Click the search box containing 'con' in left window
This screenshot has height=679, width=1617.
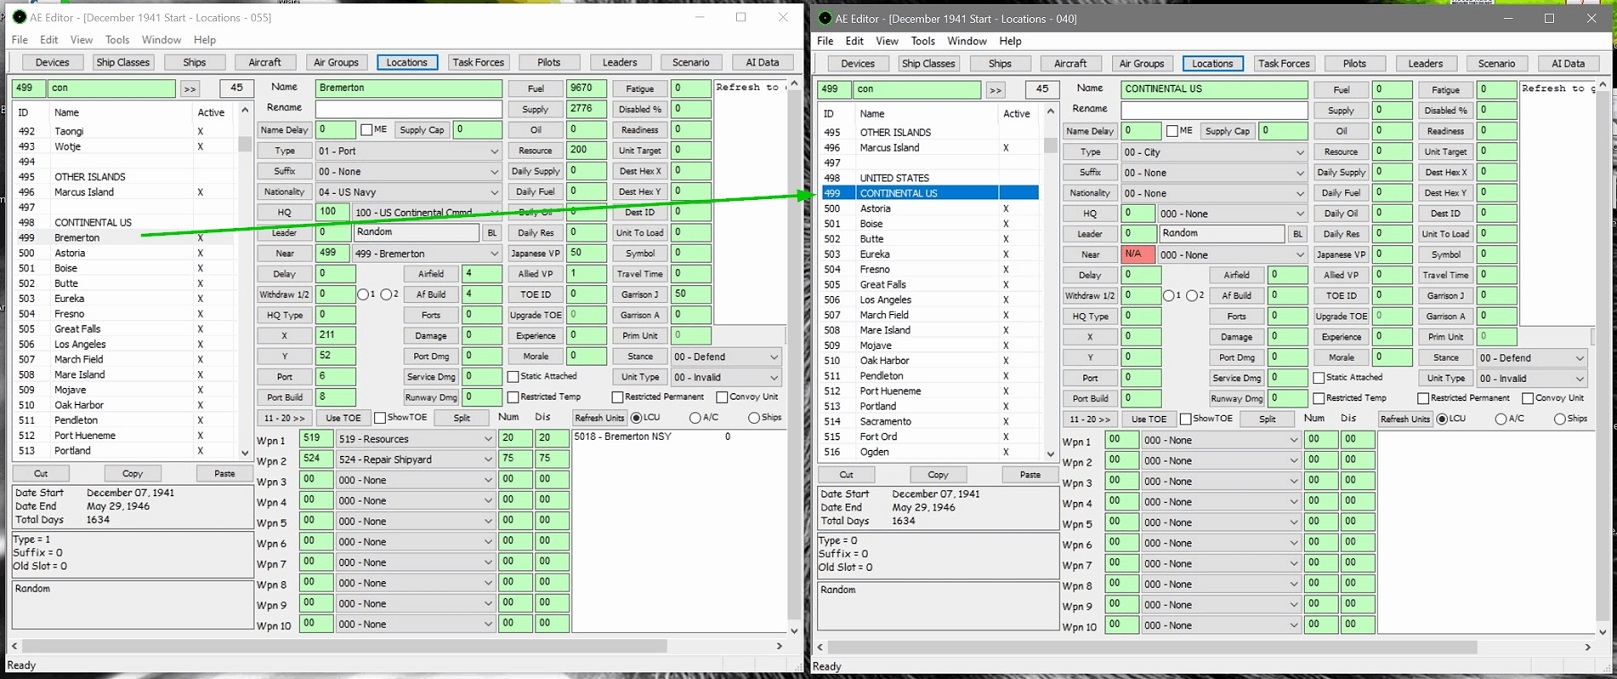tap(112, 88)
